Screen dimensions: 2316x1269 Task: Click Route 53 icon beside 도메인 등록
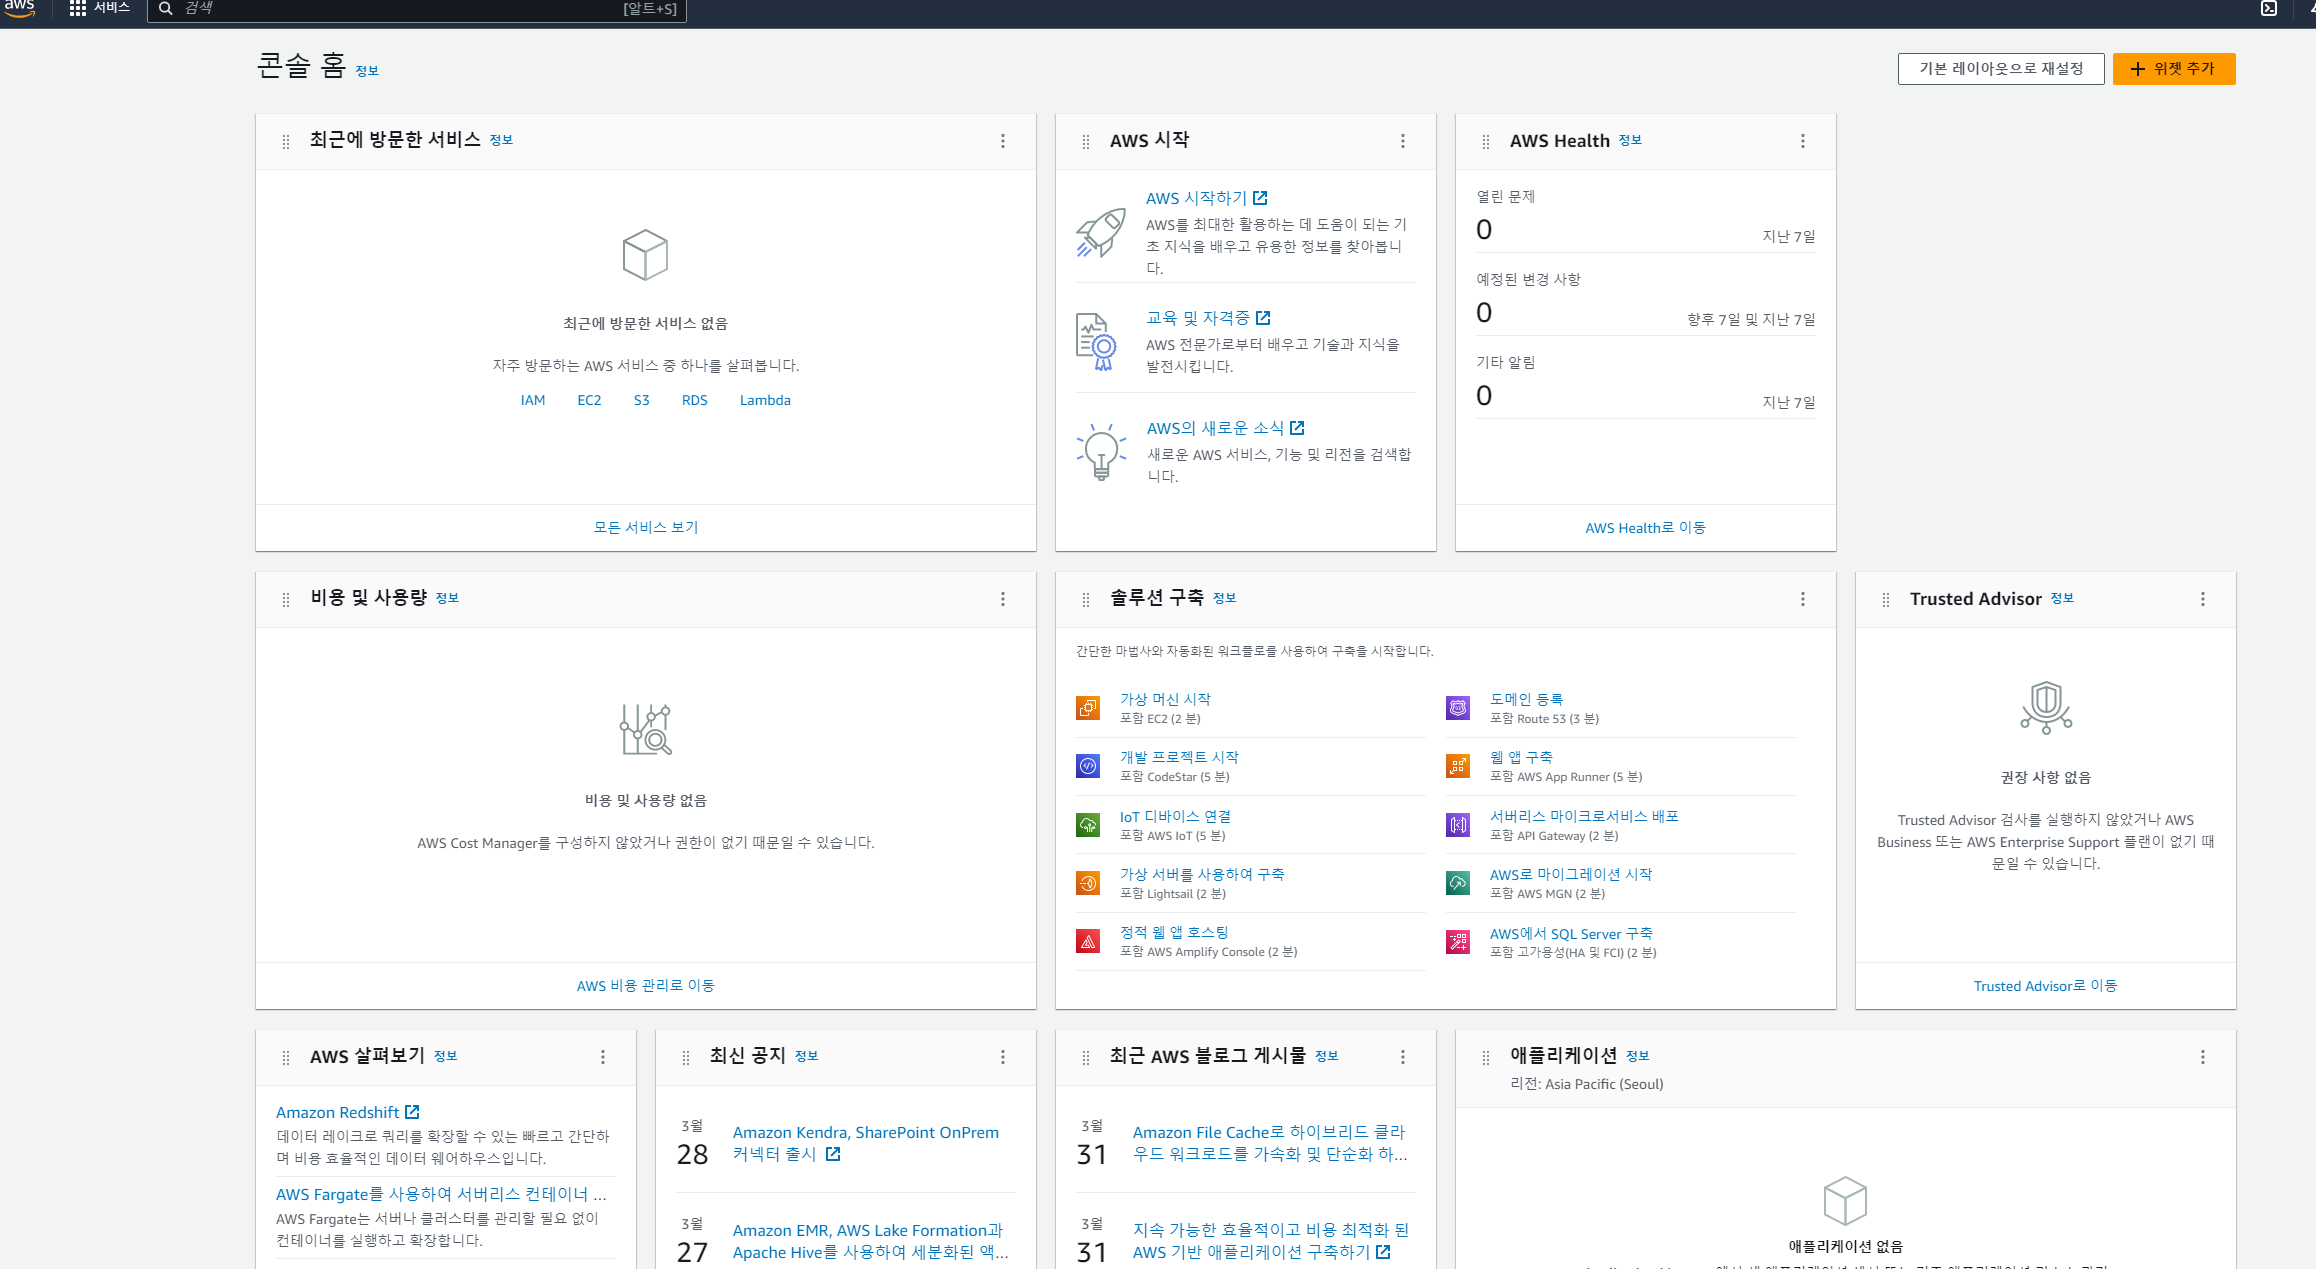point(1458,708)
